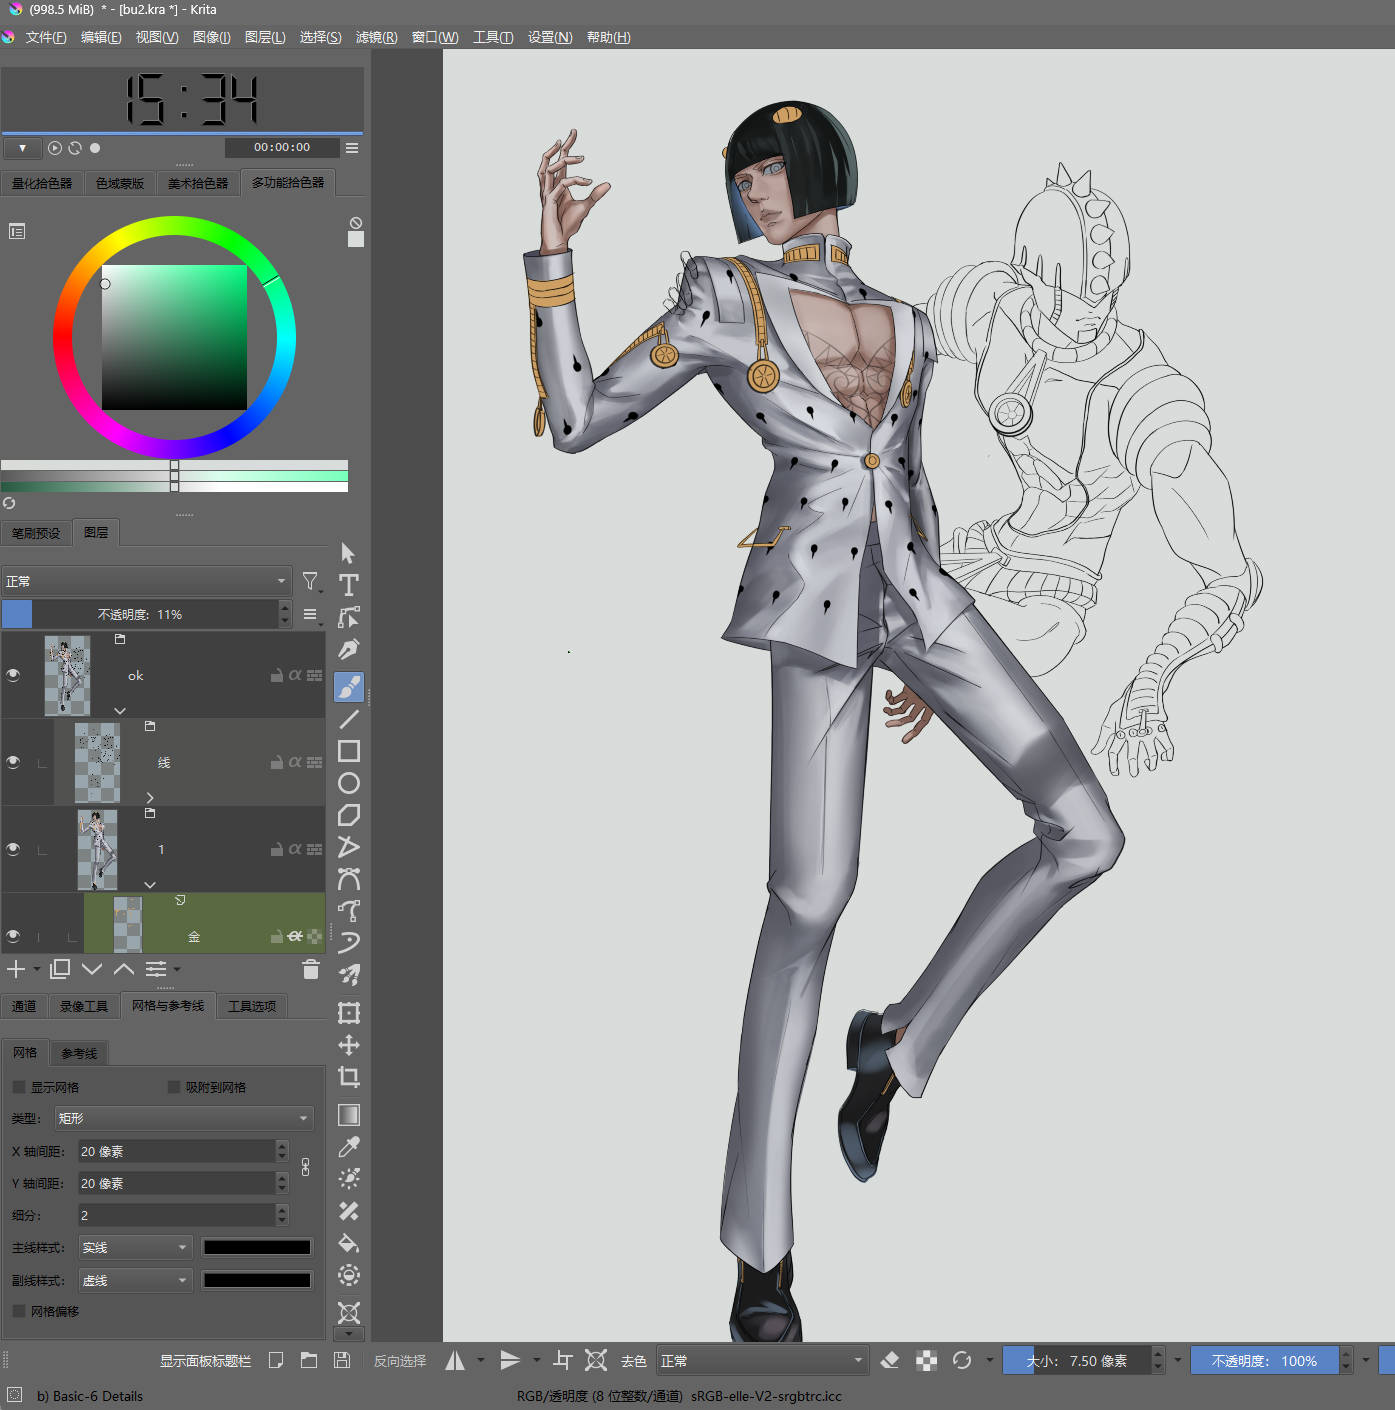Image resolution: width=1395 pixels, height=1410 pixels.
Task: Open the 主线样式 实线 dropdown
Action: 135,1247
